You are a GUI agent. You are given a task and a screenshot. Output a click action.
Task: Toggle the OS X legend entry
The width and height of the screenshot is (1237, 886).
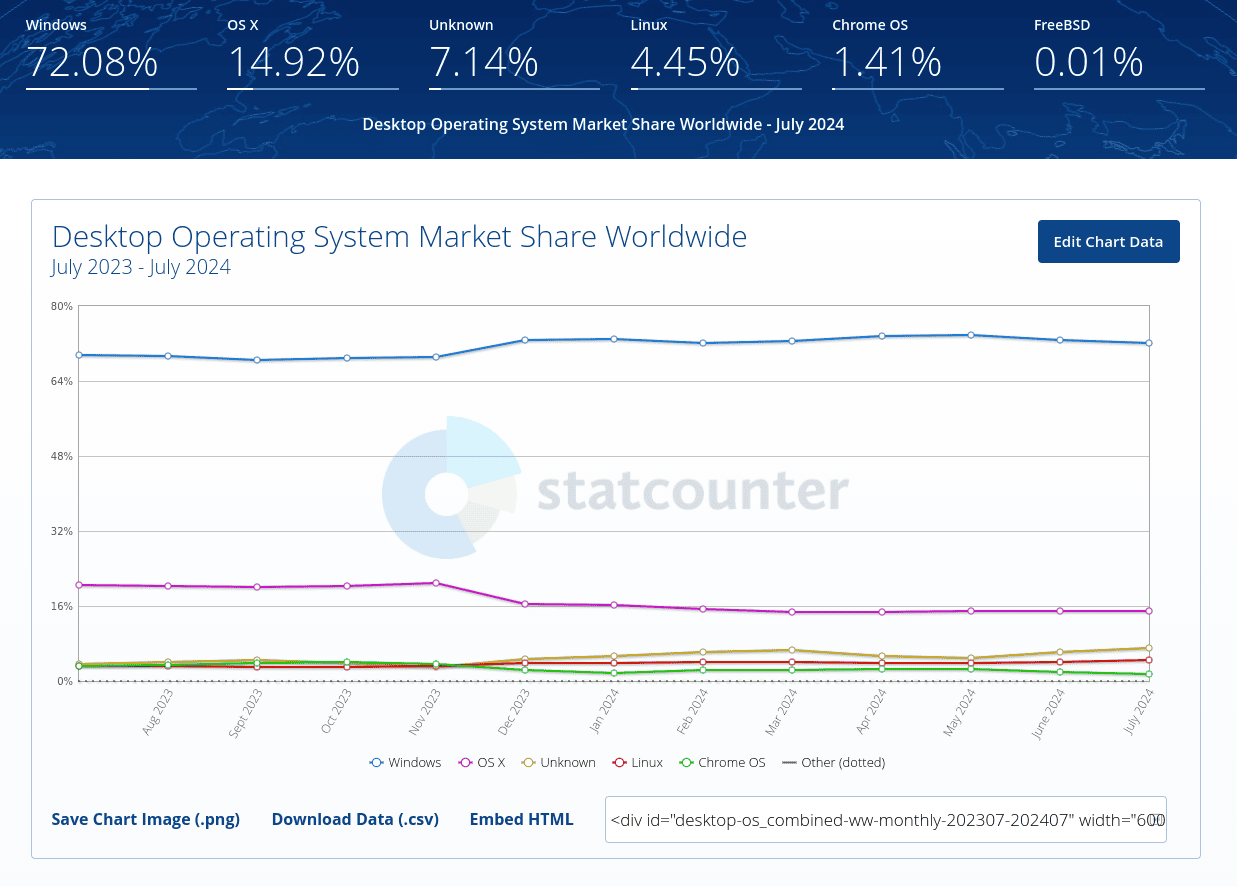(482, 762)
